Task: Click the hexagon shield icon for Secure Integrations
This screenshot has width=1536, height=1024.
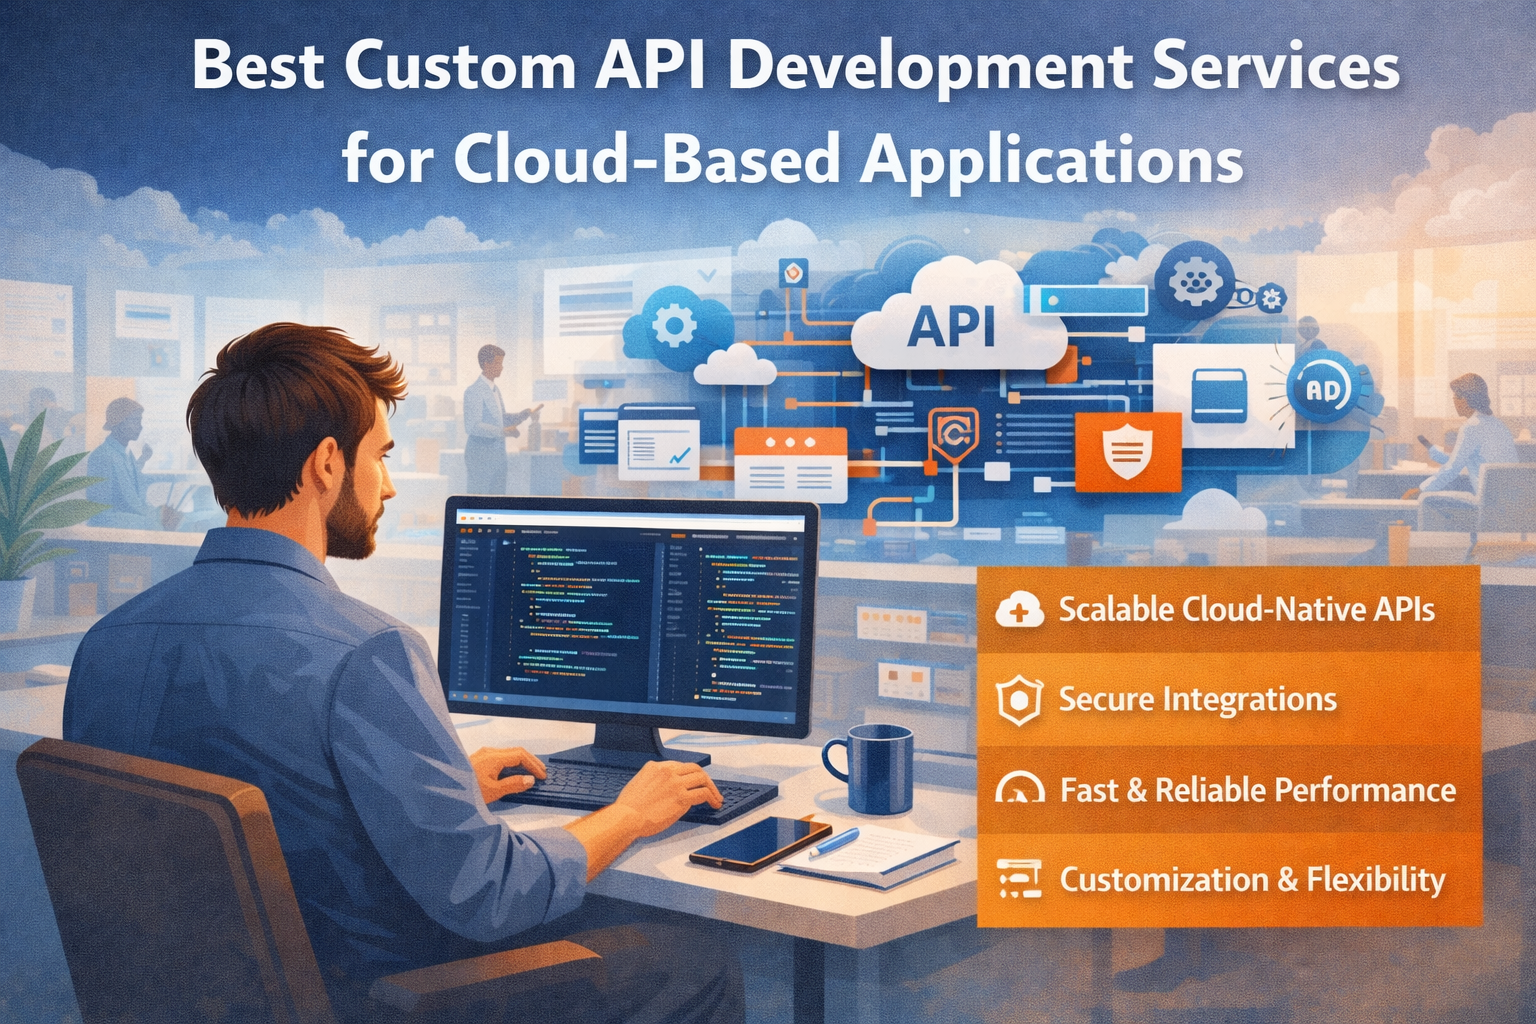Action: [x=1018, y=699]
